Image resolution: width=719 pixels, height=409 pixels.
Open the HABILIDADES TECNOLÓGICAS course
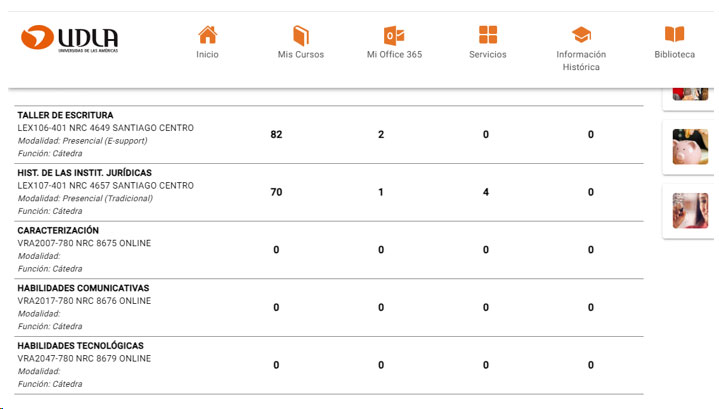pos(80,346)
